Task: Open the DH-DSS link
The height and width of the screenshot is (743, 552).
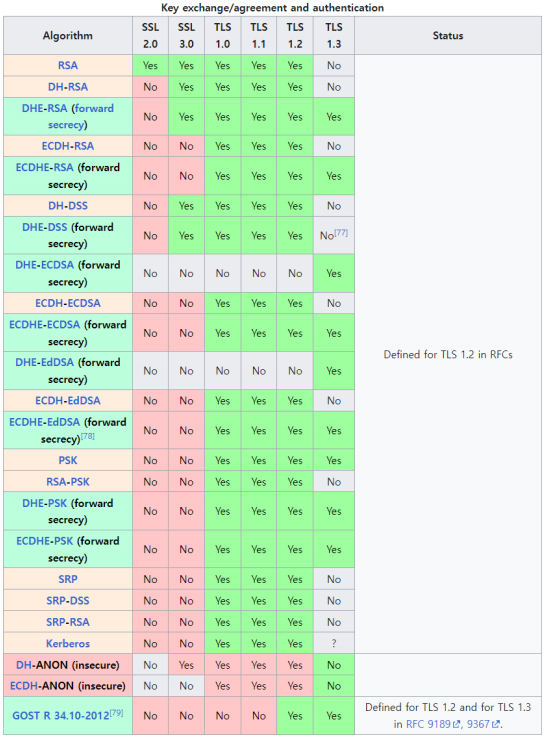Action: coord(68,206)
